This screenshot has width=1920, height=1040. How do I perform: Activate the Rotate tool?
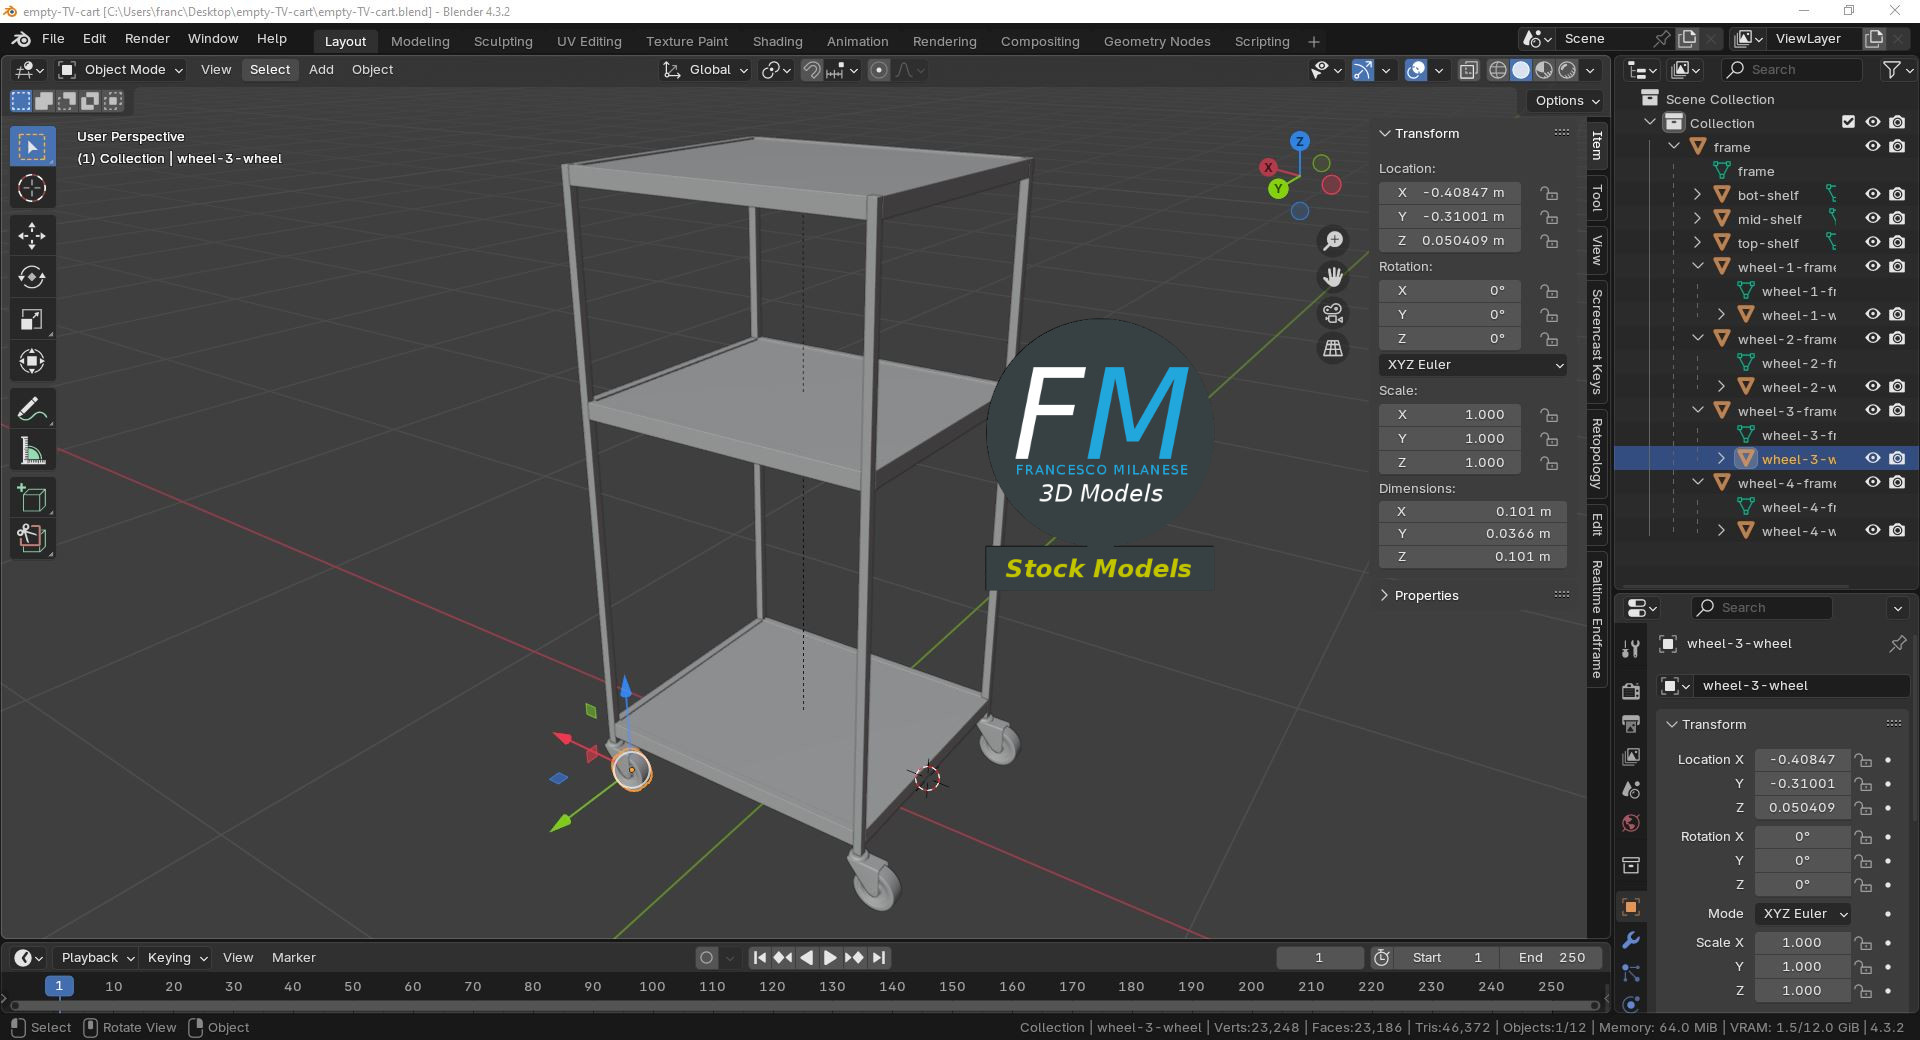coord(32,278)
